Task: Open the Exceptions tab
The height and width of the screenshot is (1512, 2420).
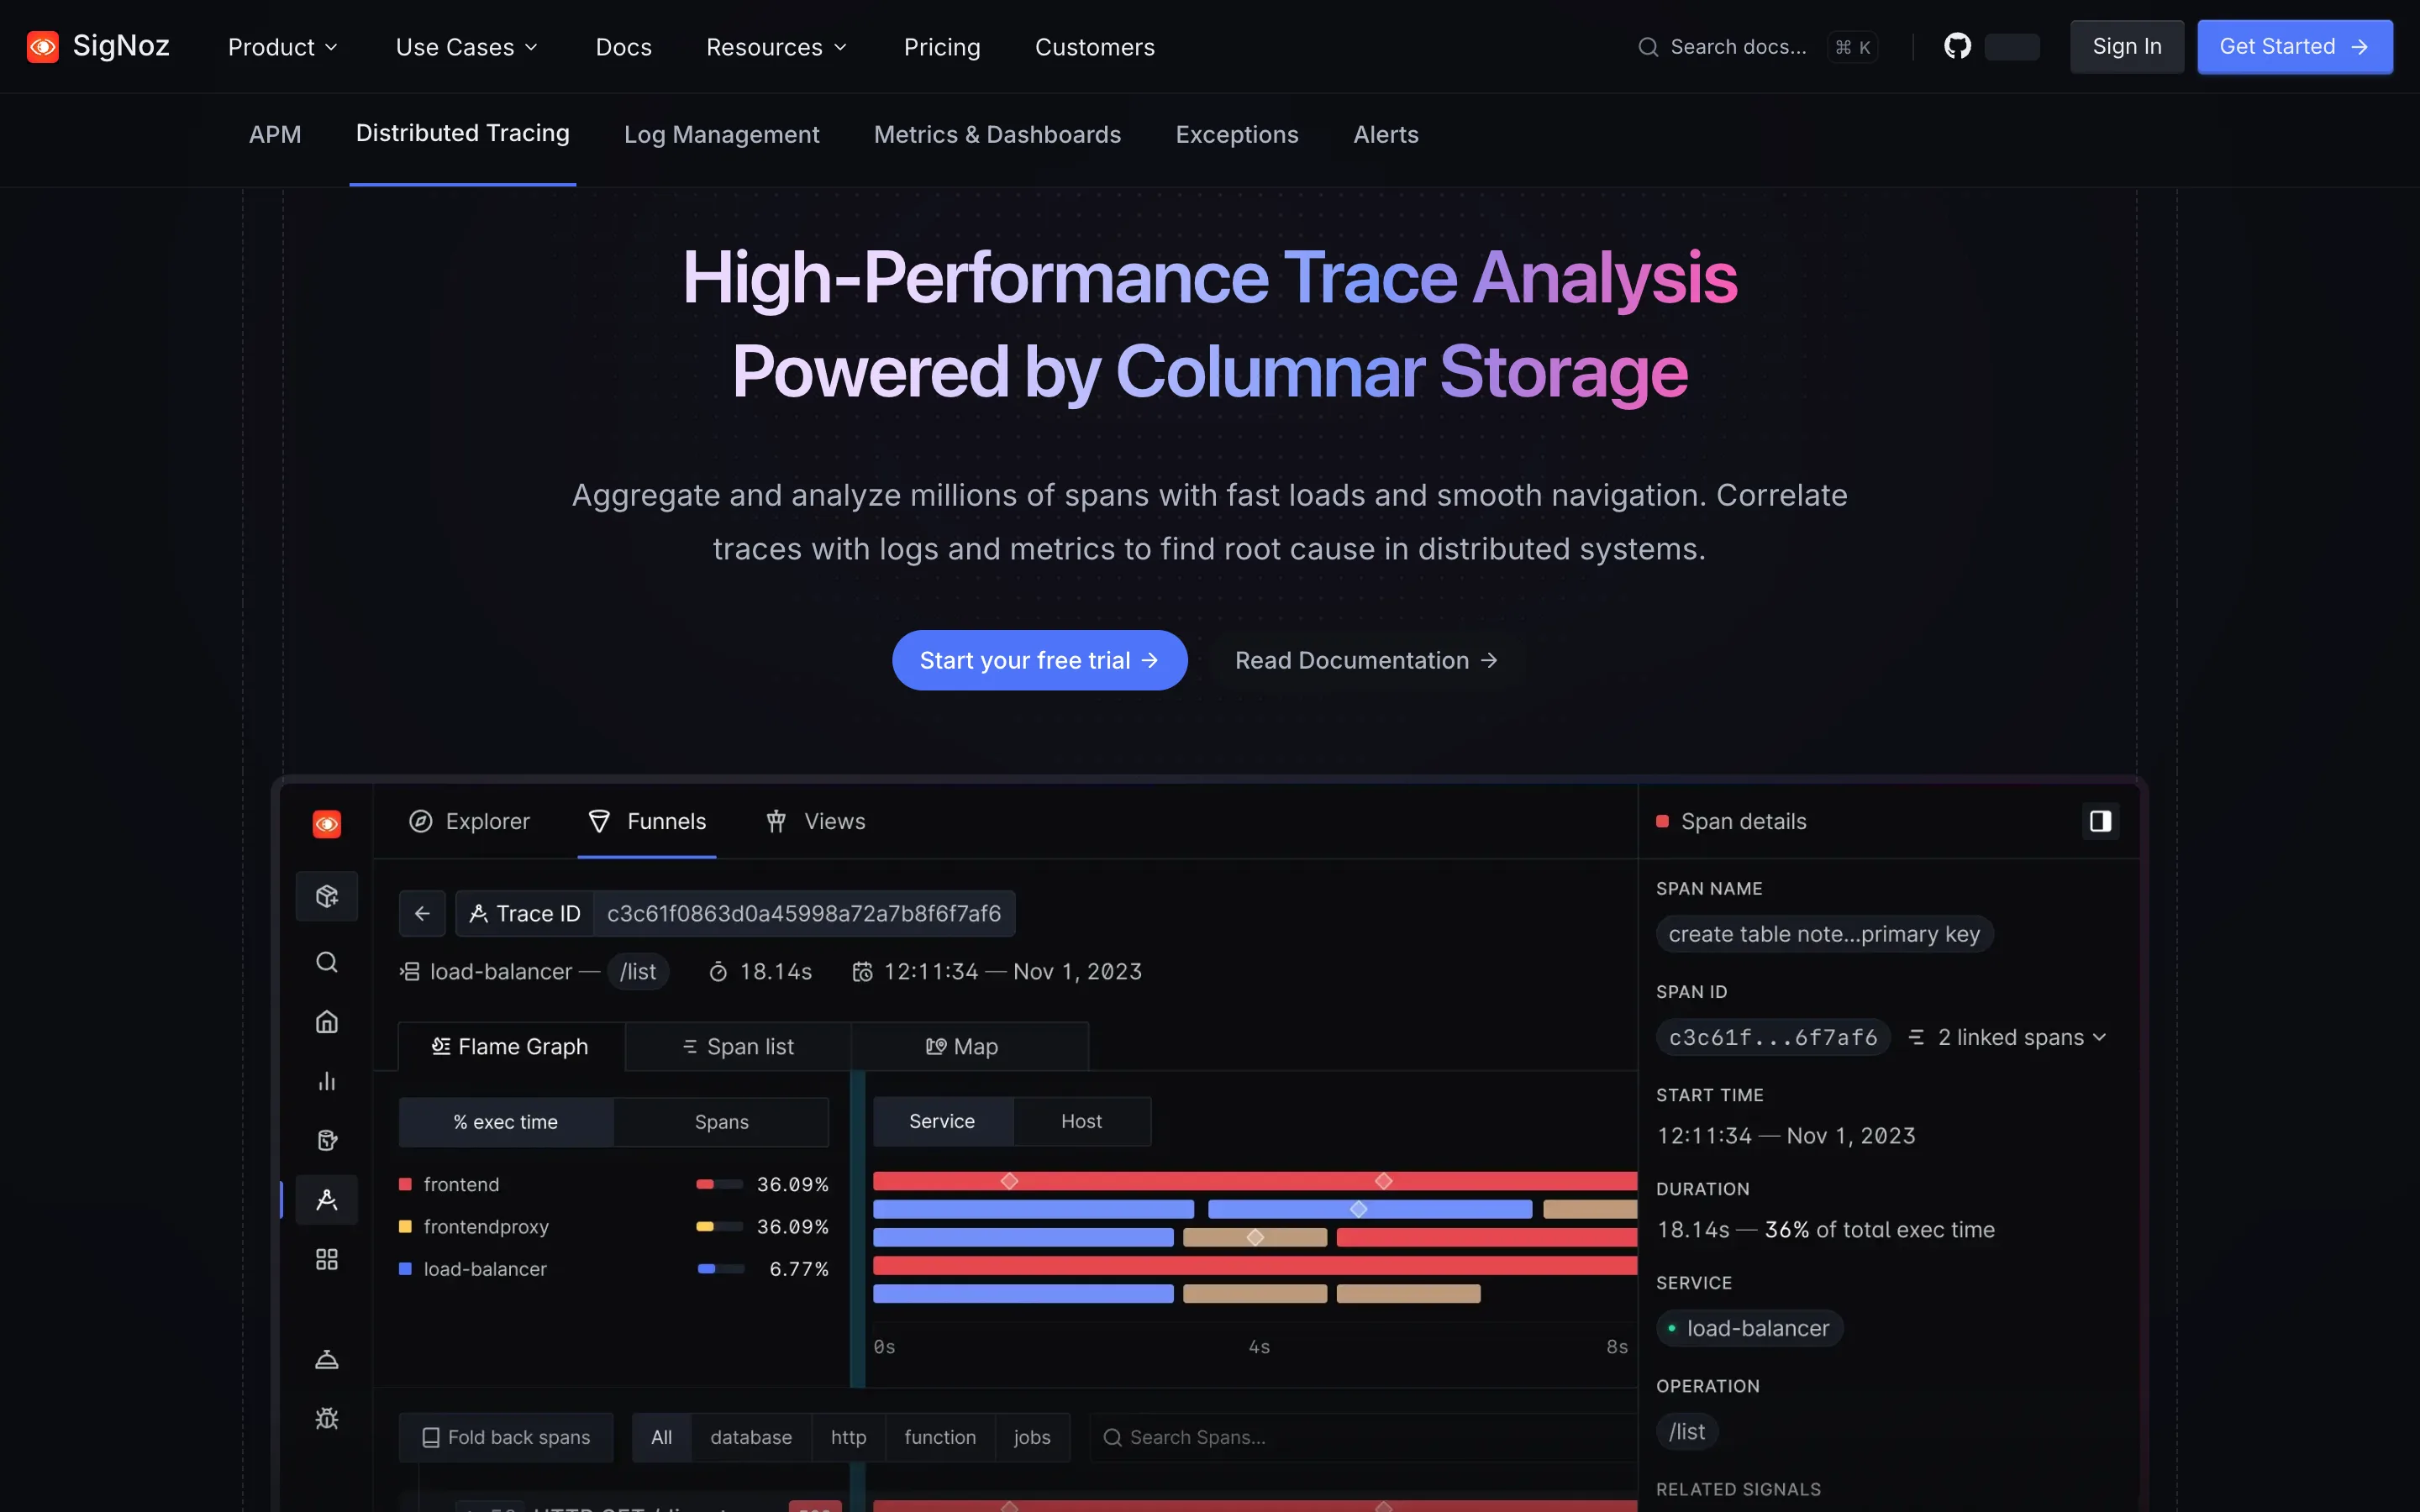Action: [x=1237, y=134]
